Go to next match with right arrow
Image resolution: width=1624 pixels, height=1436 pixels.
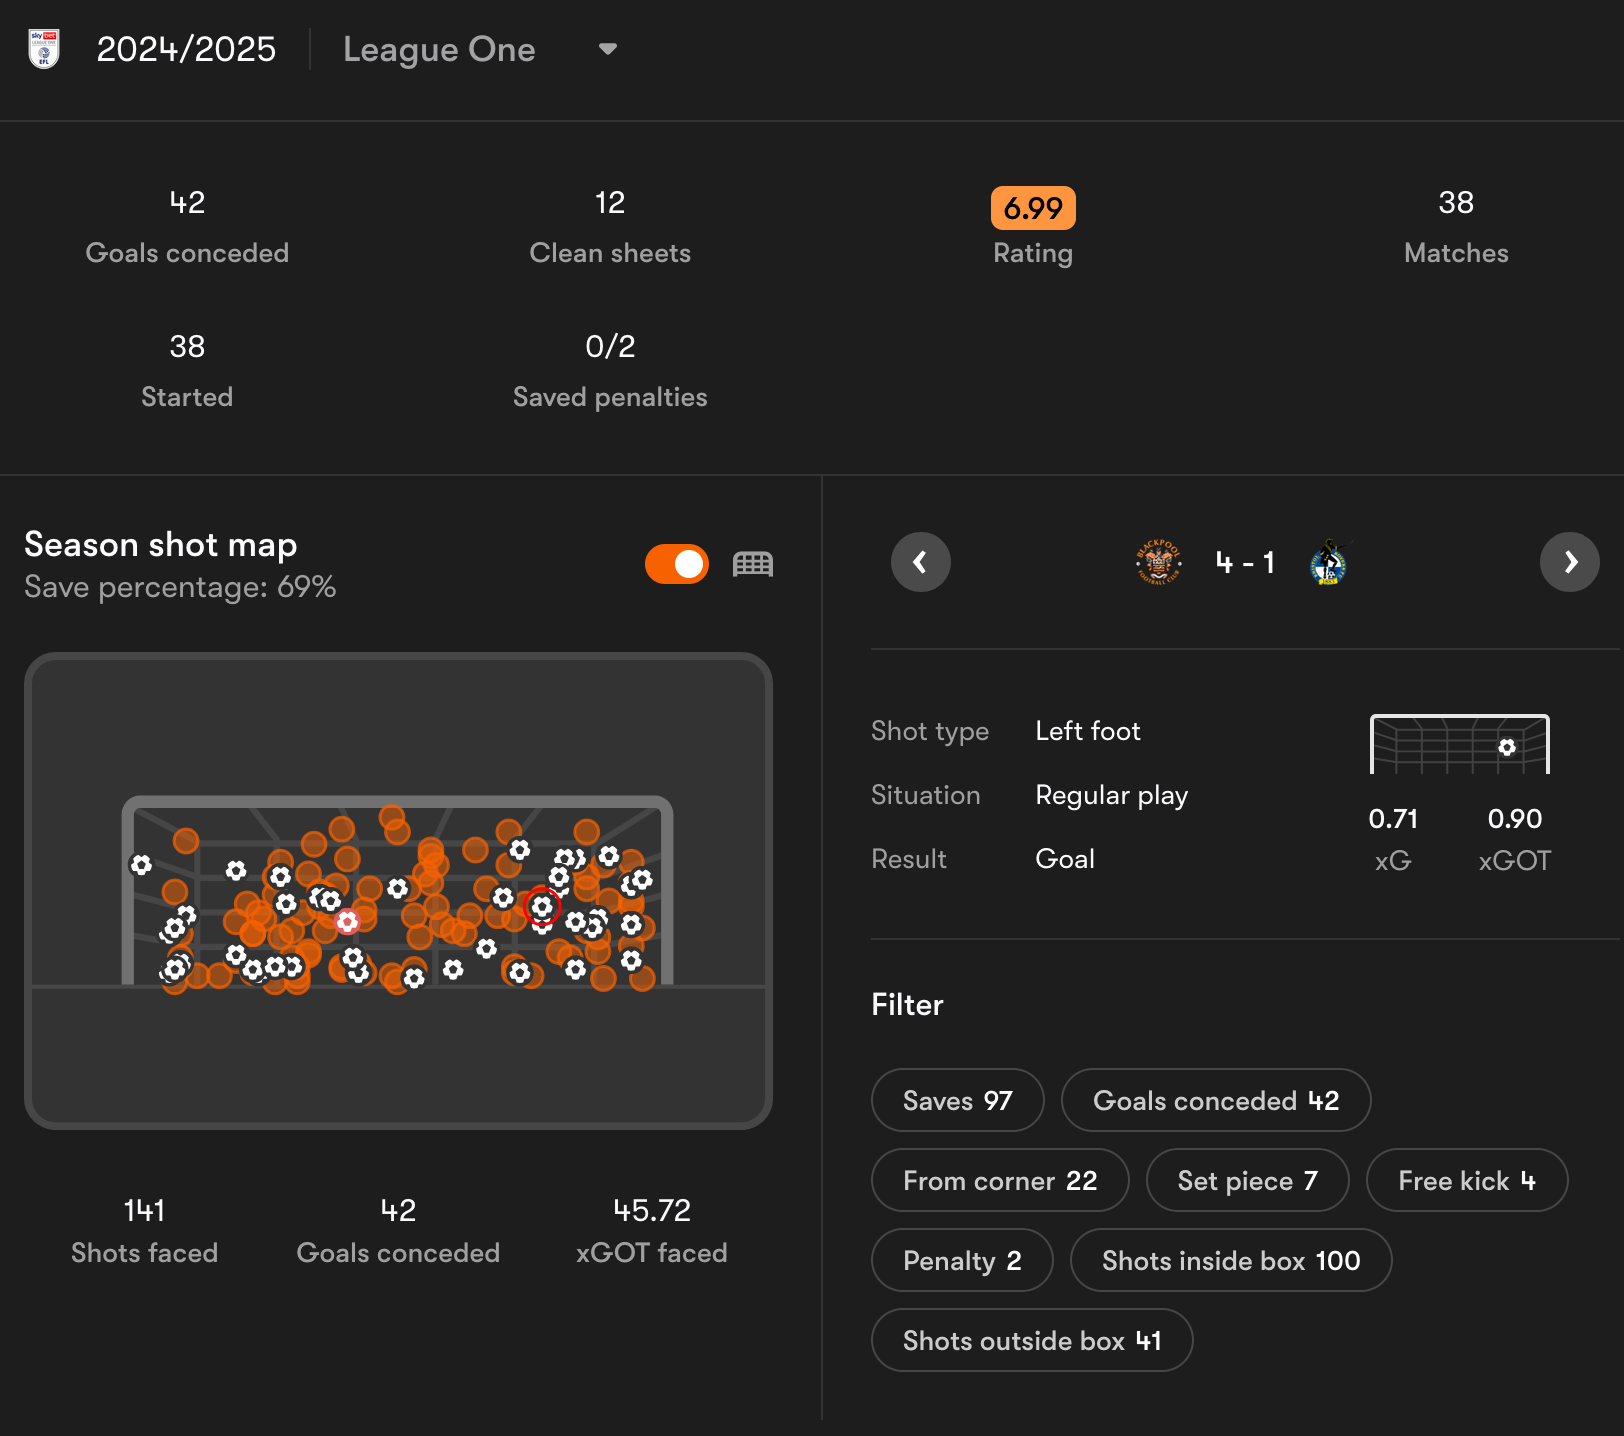coord(1569,562)
